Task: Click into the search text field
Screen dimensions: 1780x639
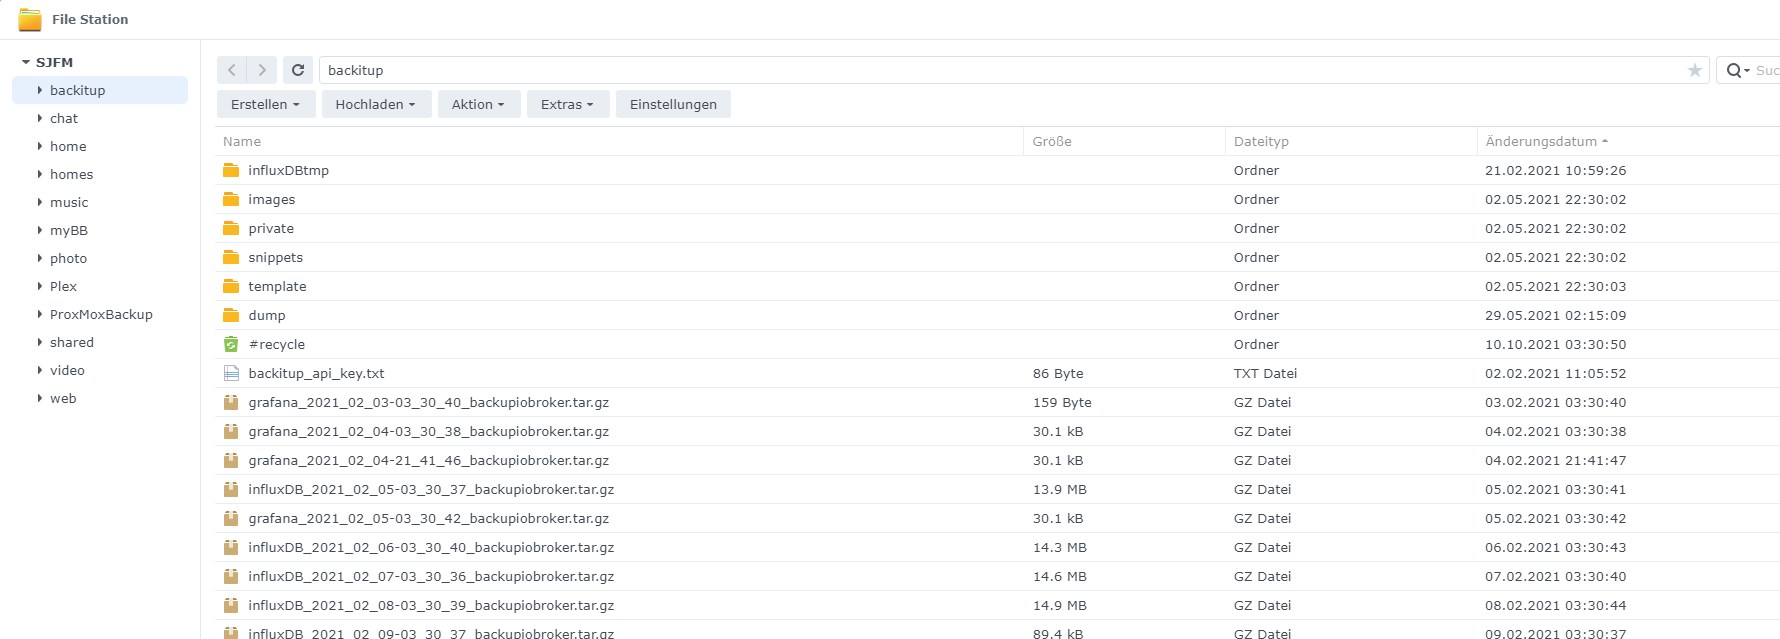Action: pyautogui.click(x=1767, y=70)
